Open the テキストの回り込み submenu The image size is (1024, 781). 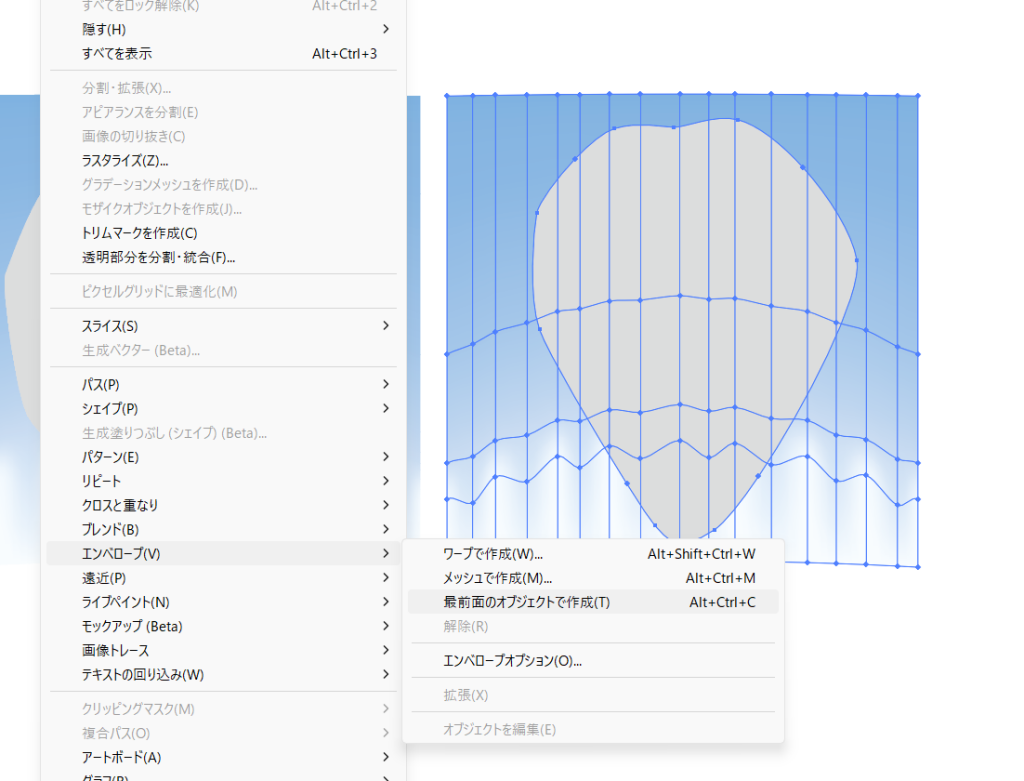click(x=142, y=674)
